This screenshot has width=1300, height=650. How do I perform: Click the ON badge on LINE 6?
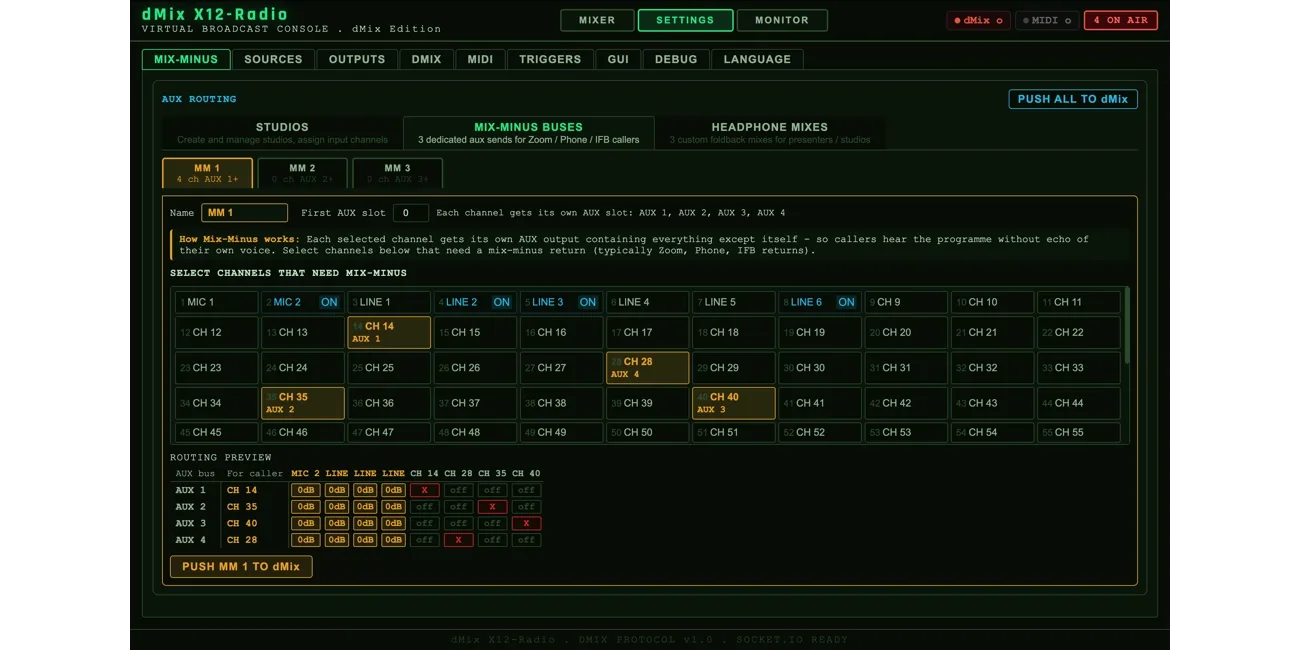click(x=846, y=302)
